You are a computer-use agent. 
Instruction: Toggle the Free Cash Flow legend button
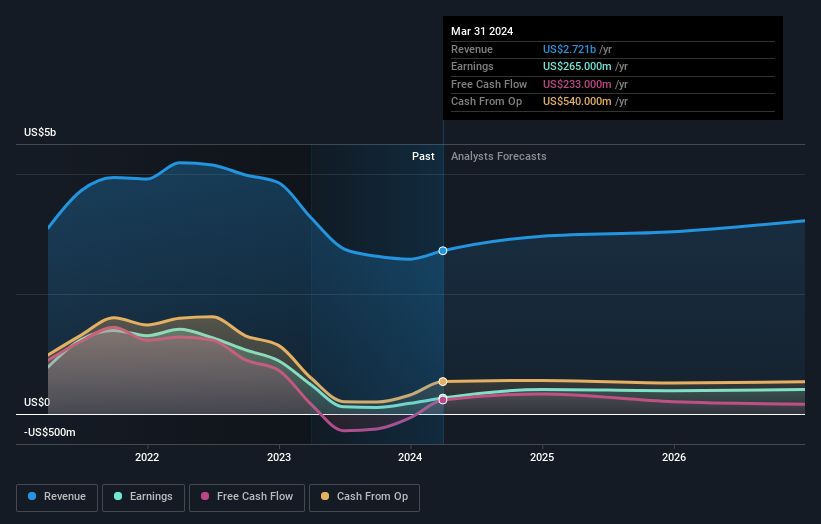click(x=247, y=497)
